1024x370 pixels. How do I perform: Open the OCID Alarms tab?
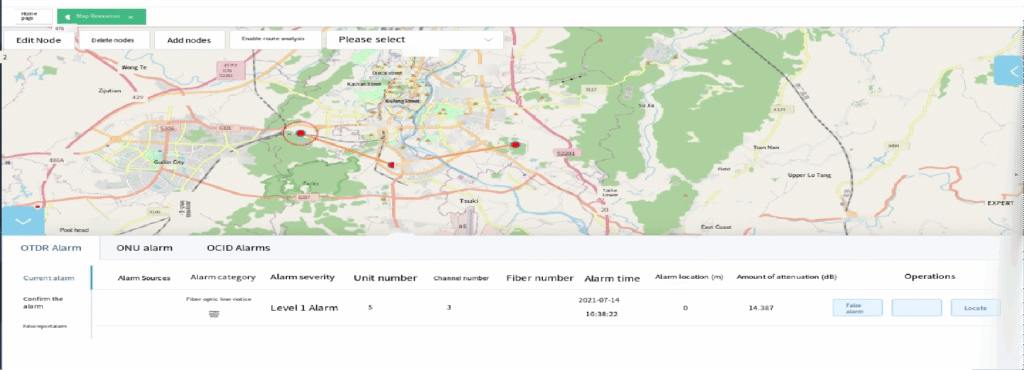pyautogui.click(x=238, y=248)
